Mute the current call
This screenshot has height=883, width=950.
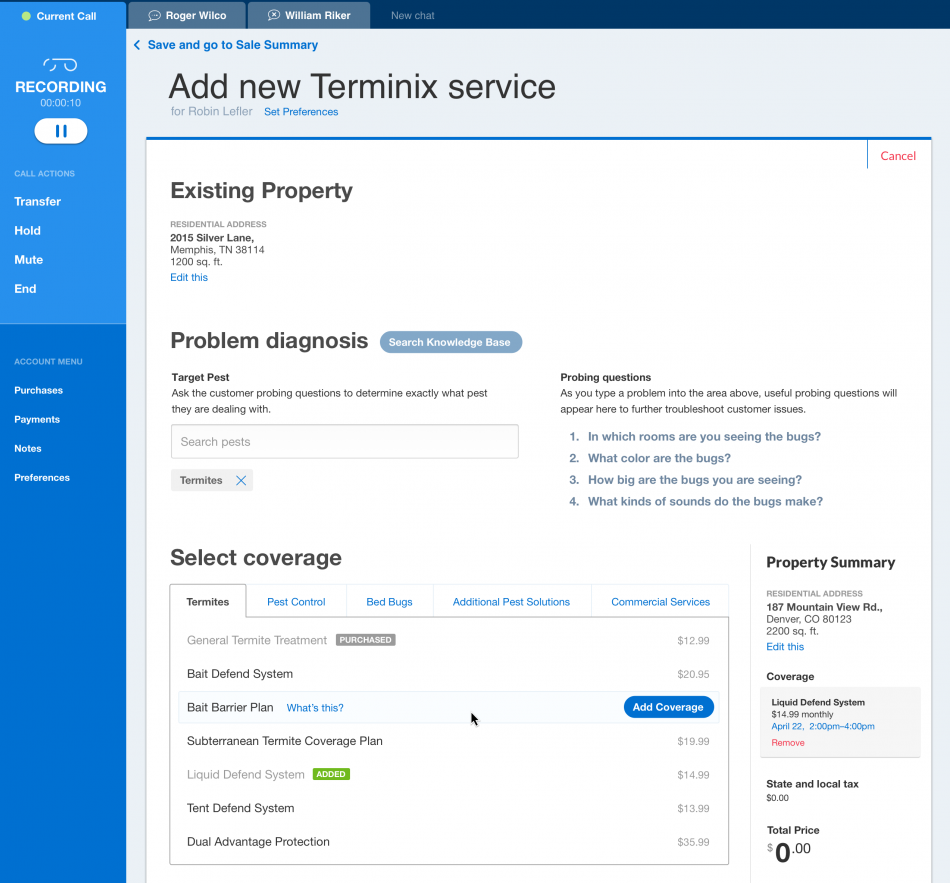tap(28, 259)
